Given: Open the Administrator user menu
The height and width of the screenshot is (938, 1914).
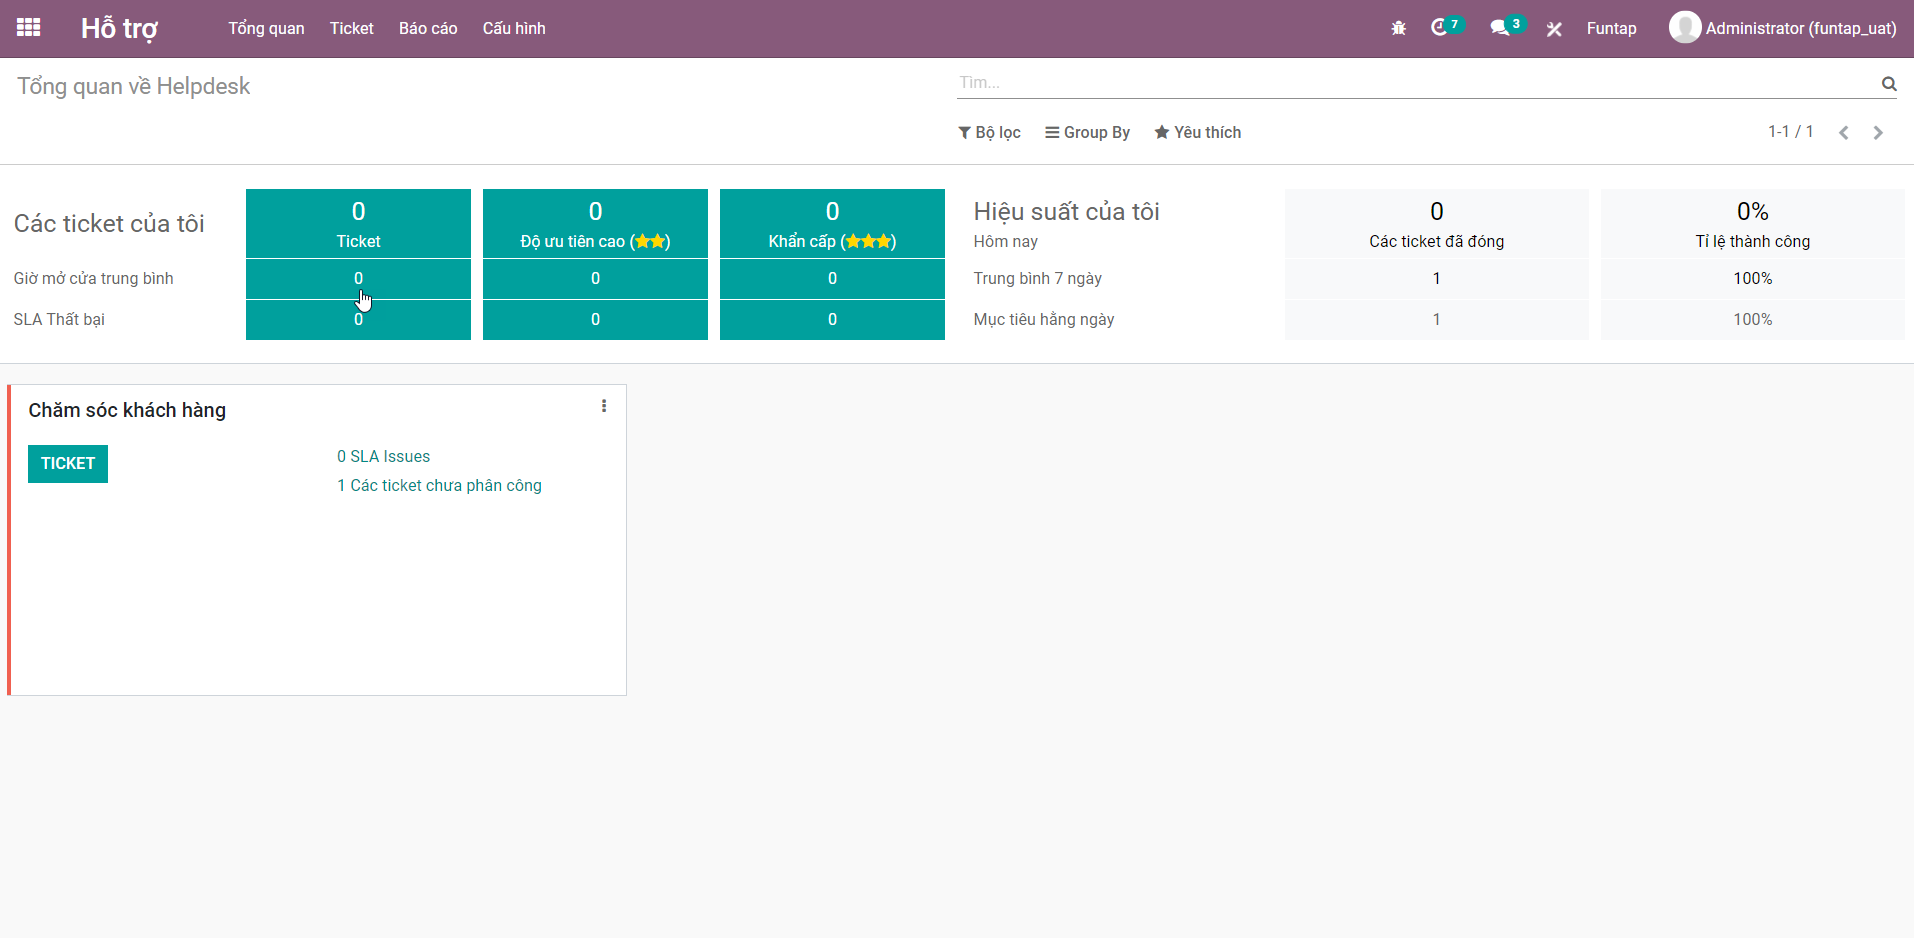Looking at the screenshot, I should [1782, 28].
